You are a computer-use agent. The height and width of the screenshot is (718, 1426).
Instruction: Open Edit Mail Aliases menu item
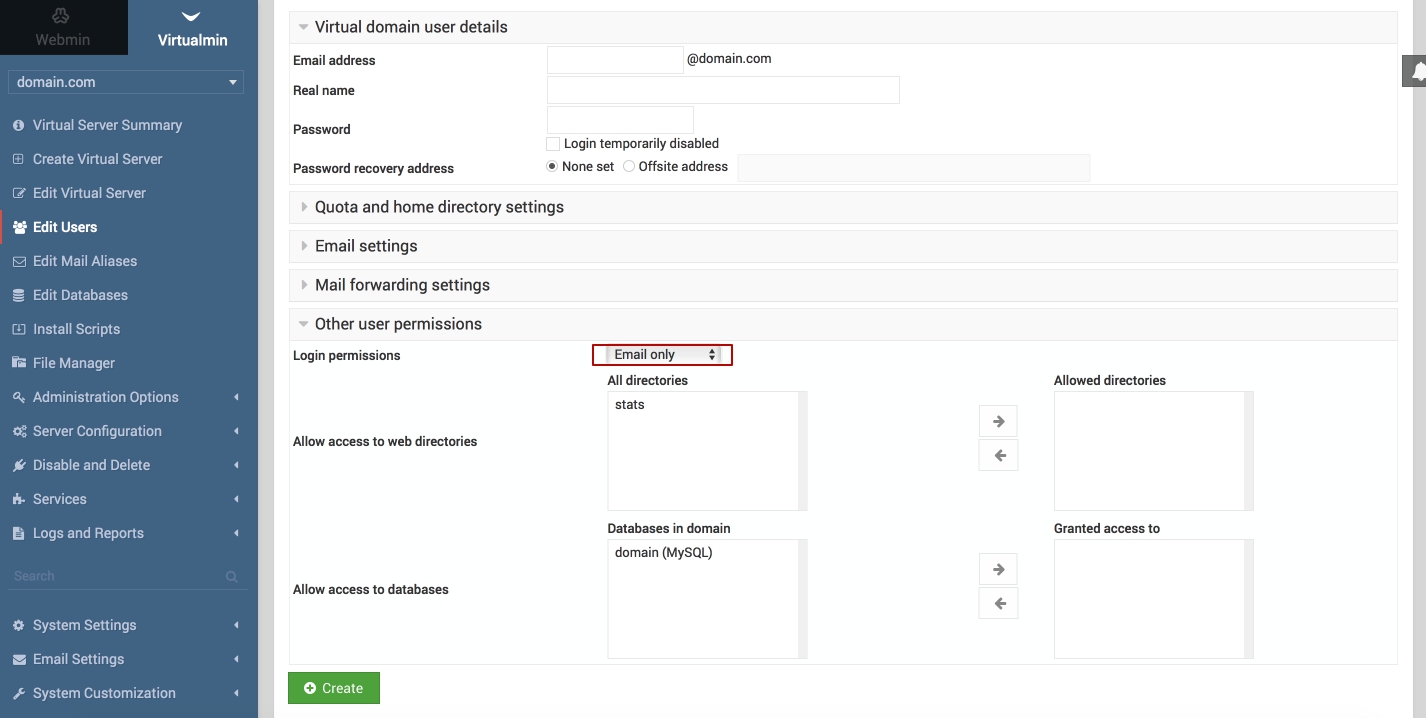click(84, 261)
